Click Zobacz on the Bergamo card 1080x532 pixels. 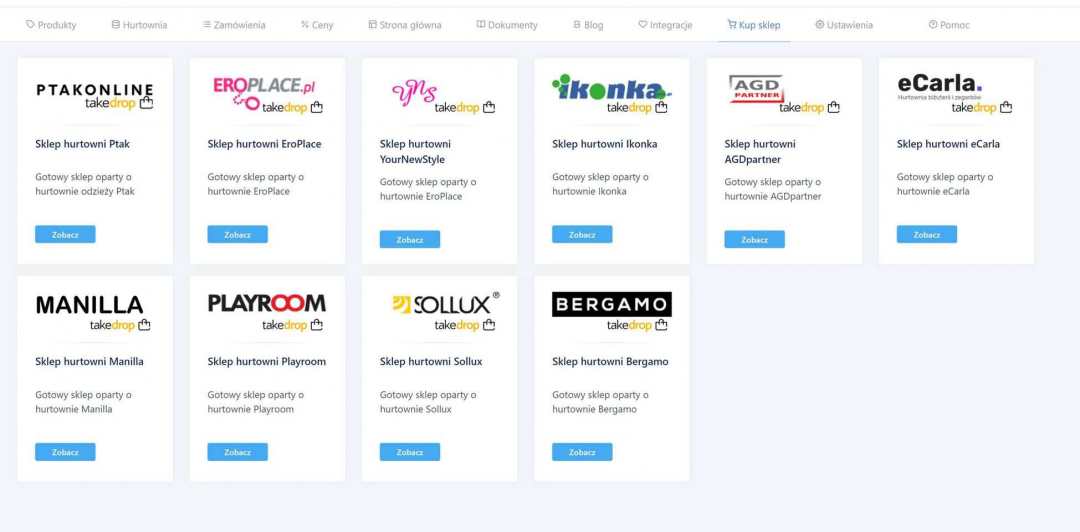582,452
